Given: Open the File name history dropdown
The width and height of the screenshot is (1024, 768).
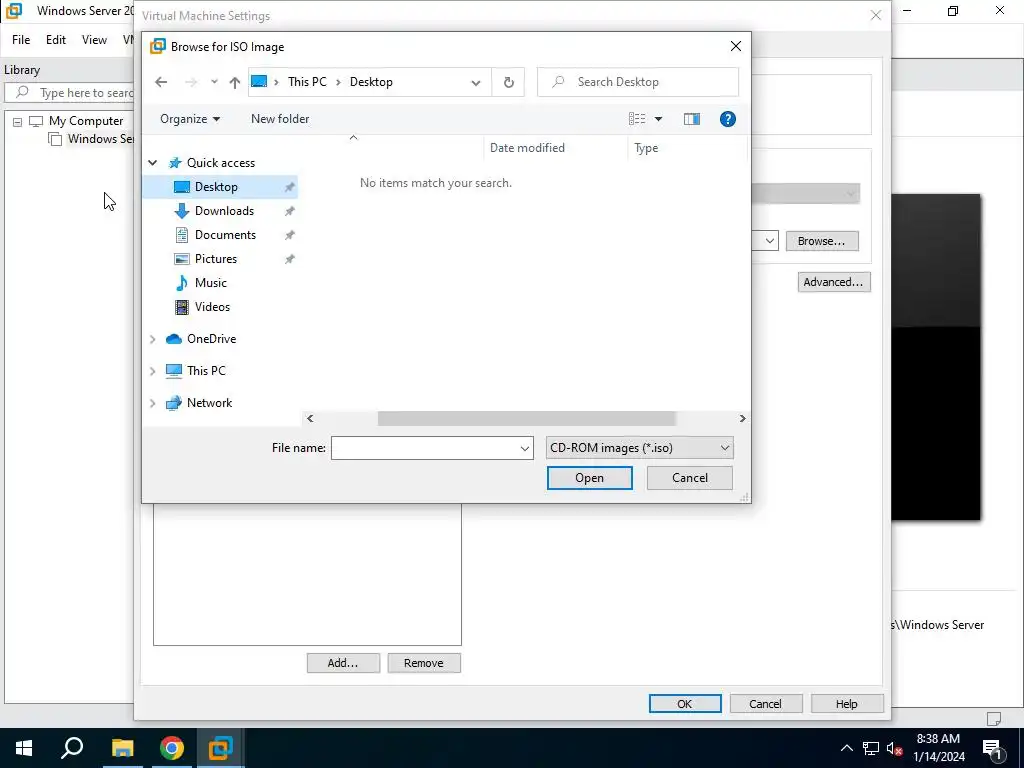Looking at the screenshot, I should [524, 448].
